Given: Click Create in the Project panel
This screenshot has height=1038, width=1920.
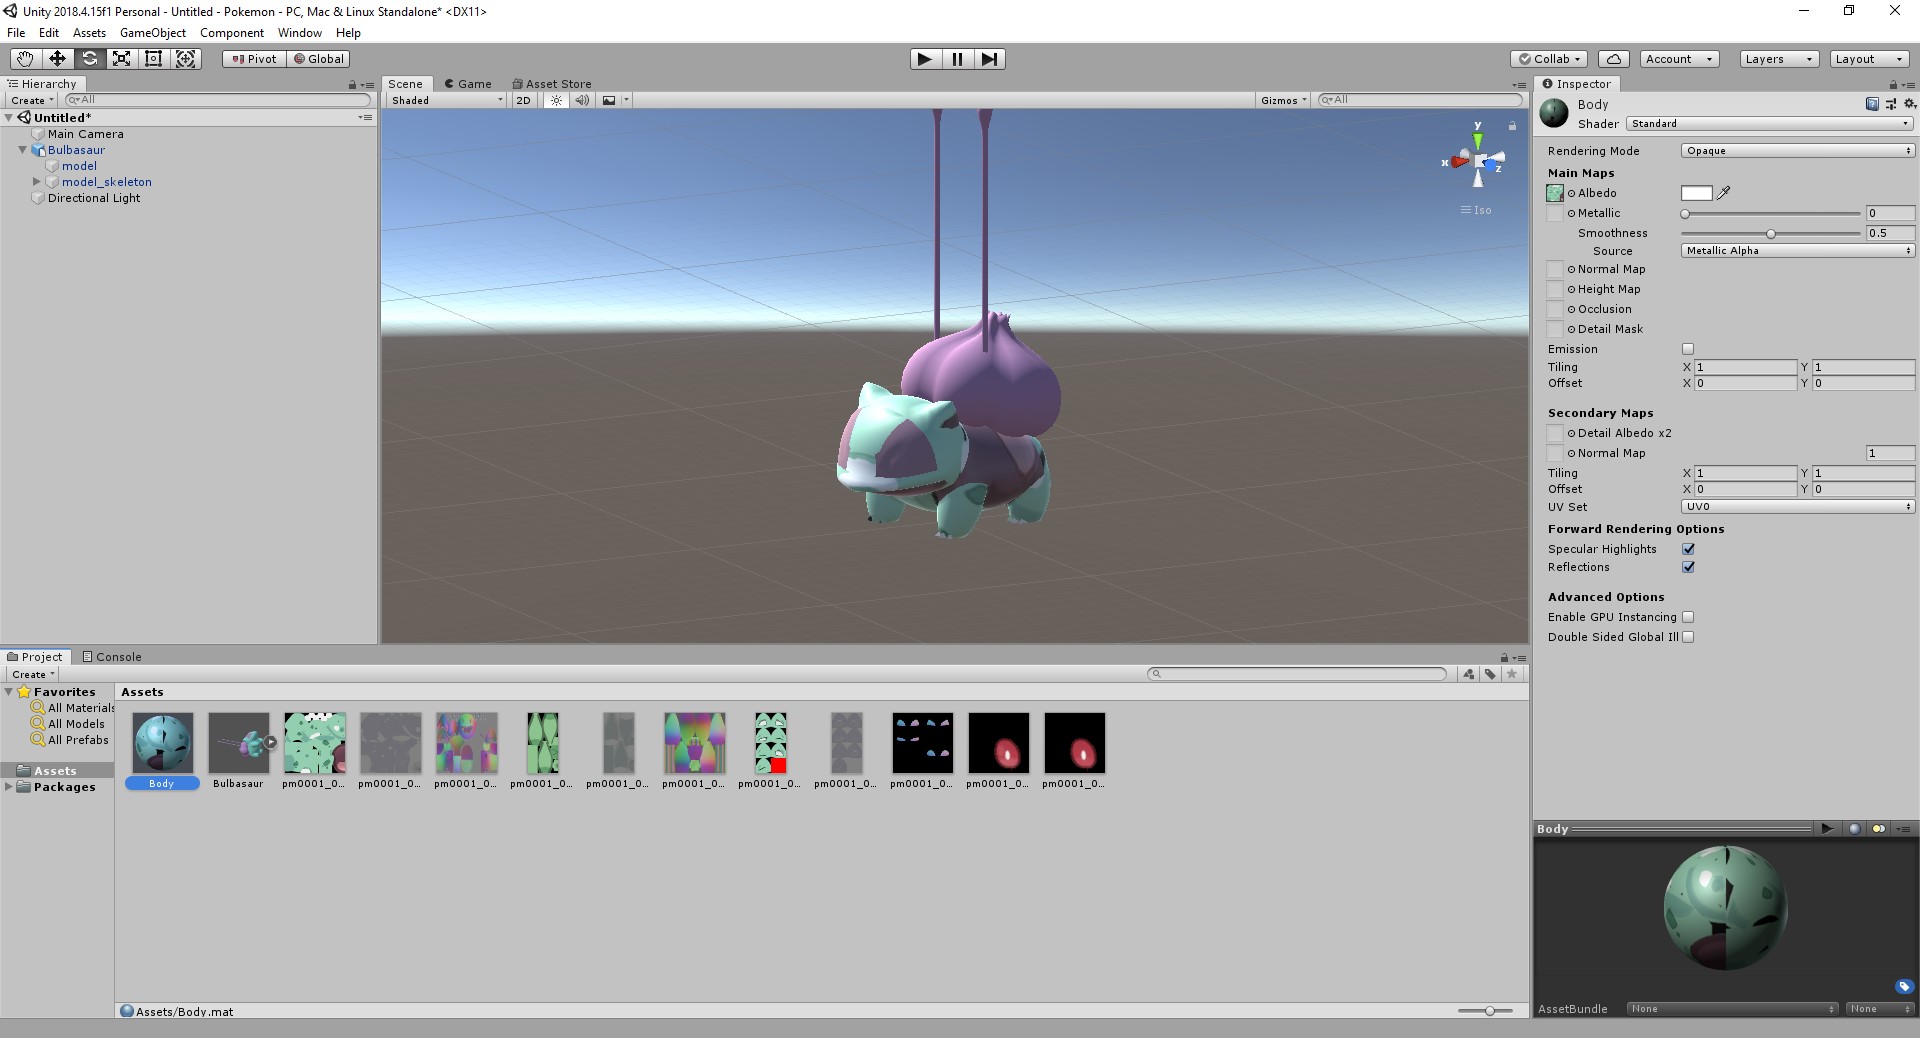Looking at the screenshot, I should [33, 674].
